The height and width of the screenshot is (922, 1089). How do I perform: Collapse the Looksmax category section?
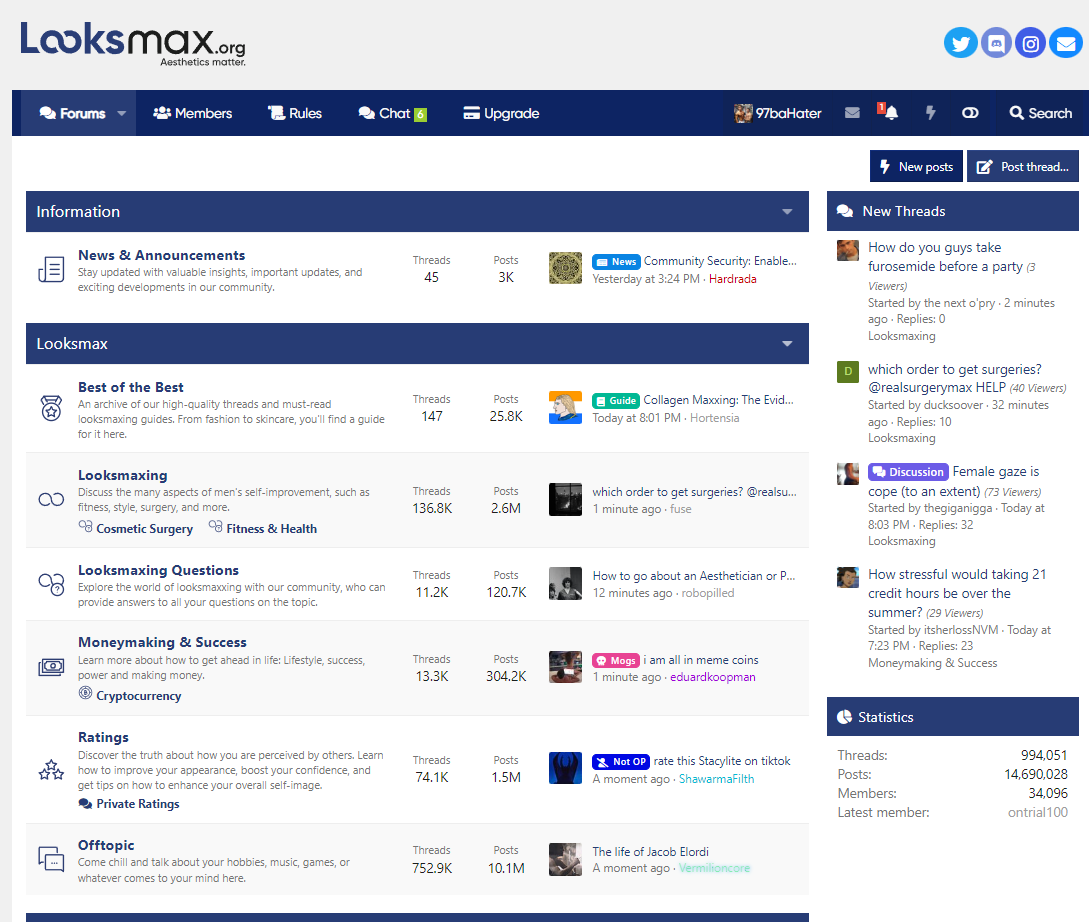[787, 344]
